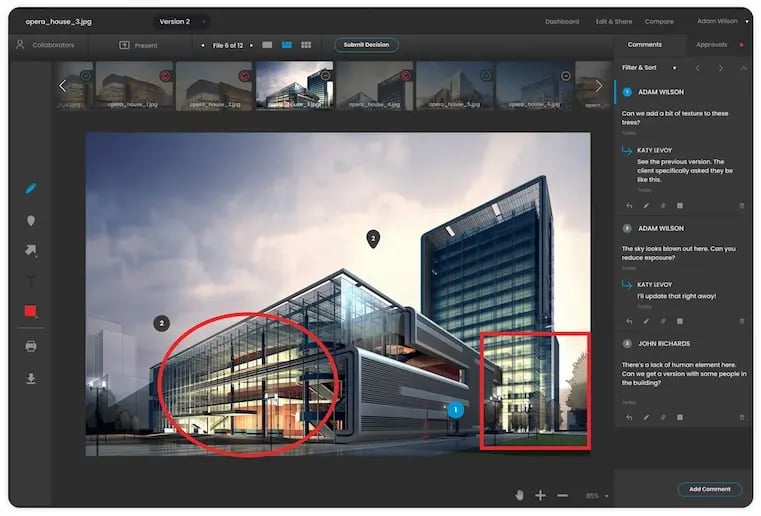Open the red color swatch picker

tap(31, 312)
